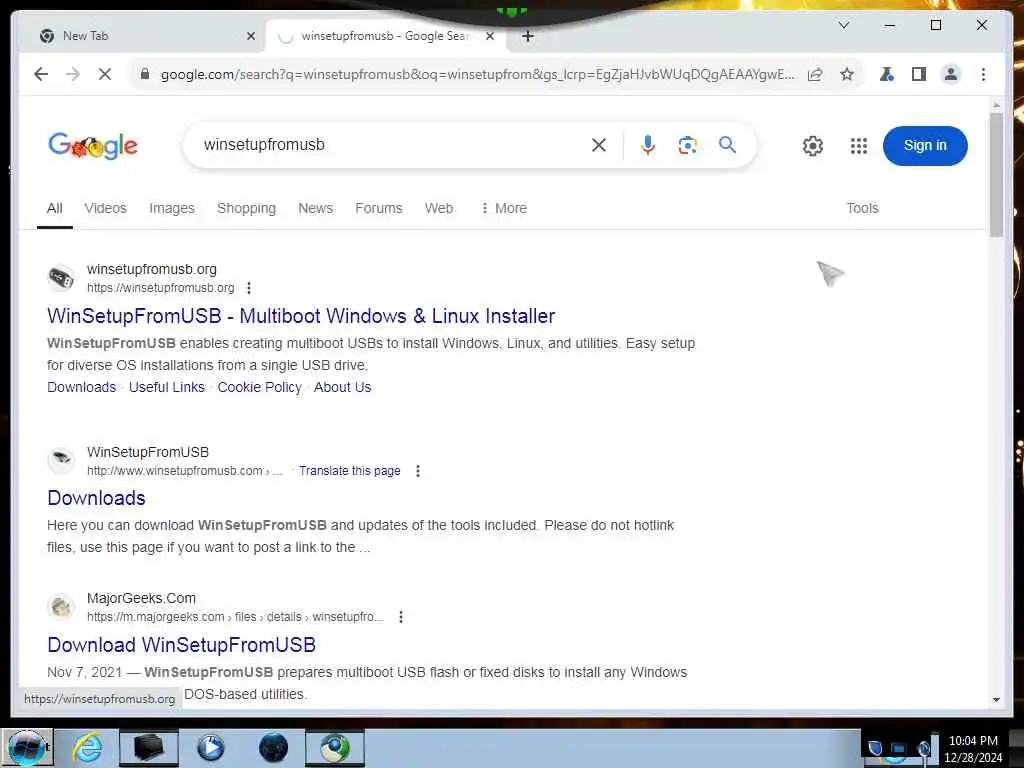This screenshot has height=768, width=1024.
Task: Open Windows Media Player from taskbar
Action: 210,748
